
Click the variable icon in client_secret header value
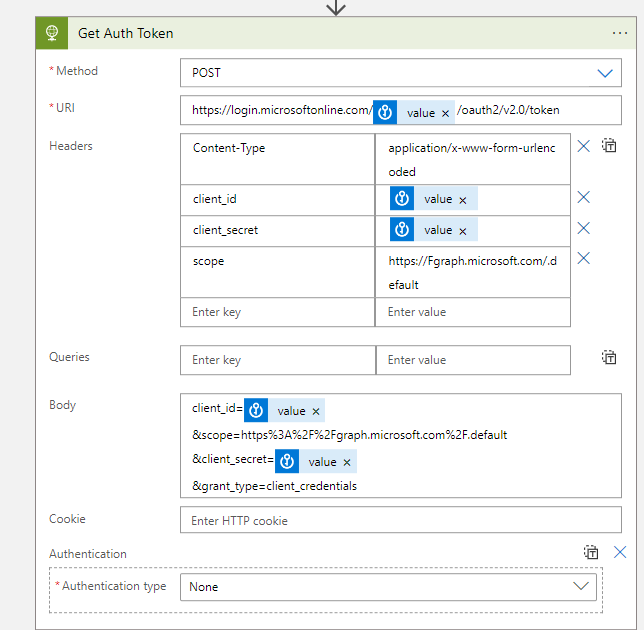[x=402, y=230]
